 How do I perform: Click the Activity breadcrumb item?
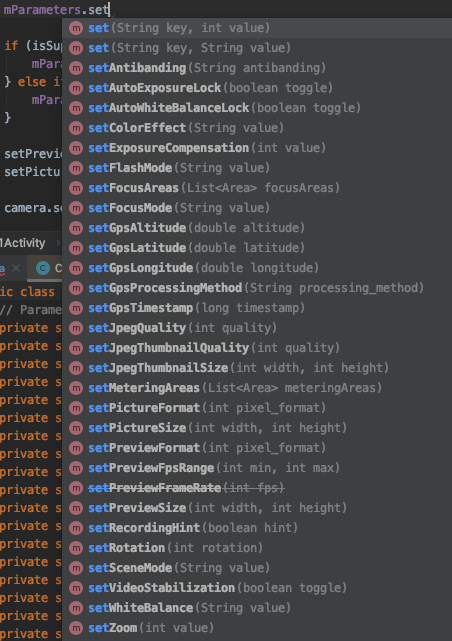pos(23,243)
